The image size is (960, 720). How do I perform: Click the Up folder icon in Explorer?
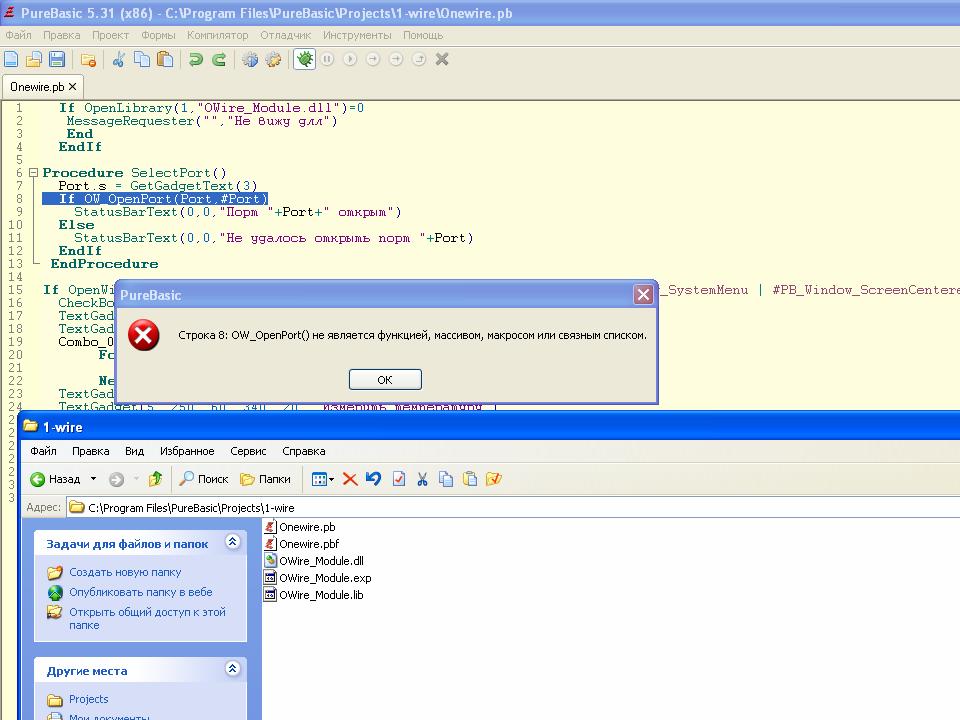coord(155,479)
